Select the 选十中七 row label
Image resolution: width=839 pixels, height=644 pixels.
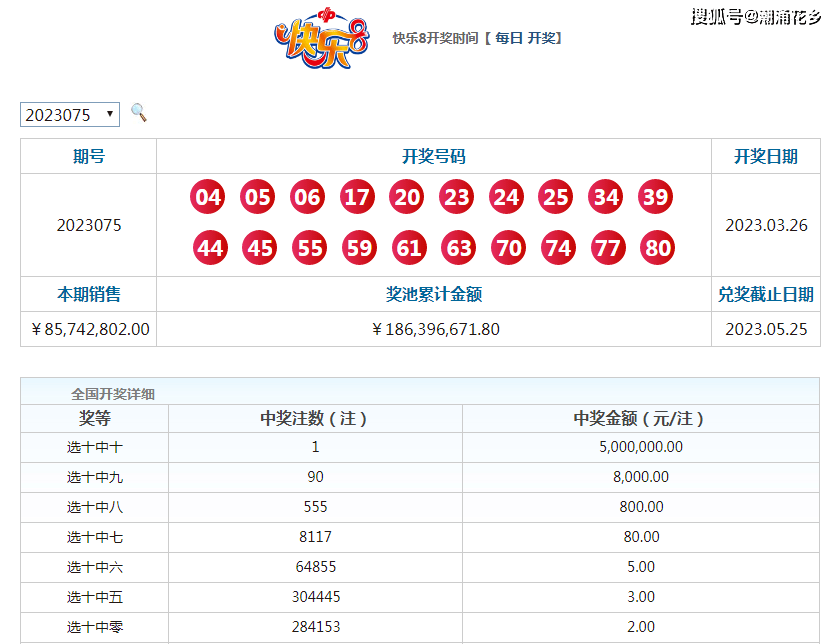point(95,537)
